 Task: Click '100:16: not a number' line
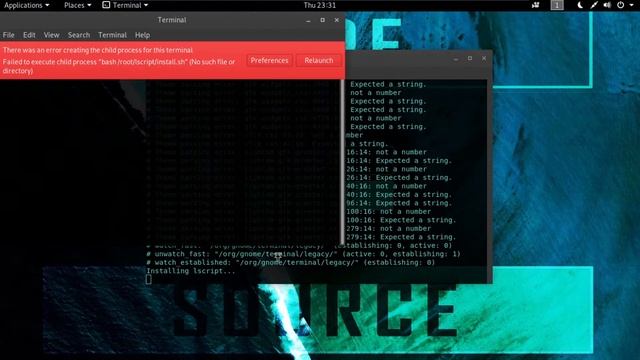point(388,211)
